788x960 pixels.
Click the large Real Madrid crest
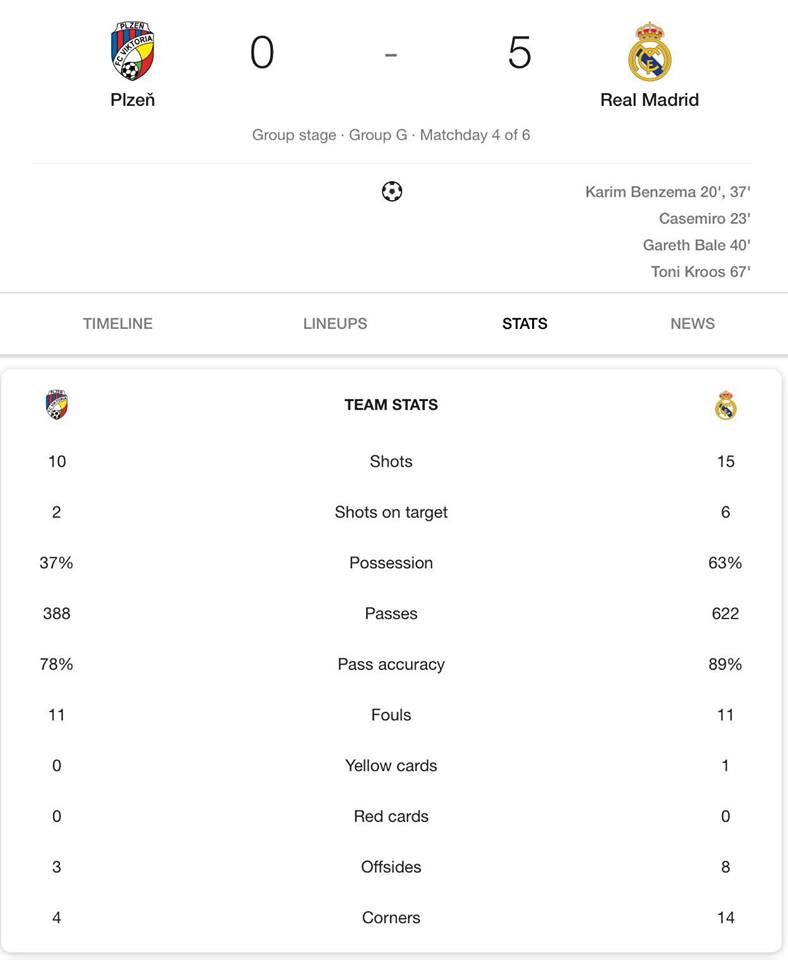(650, 51)
